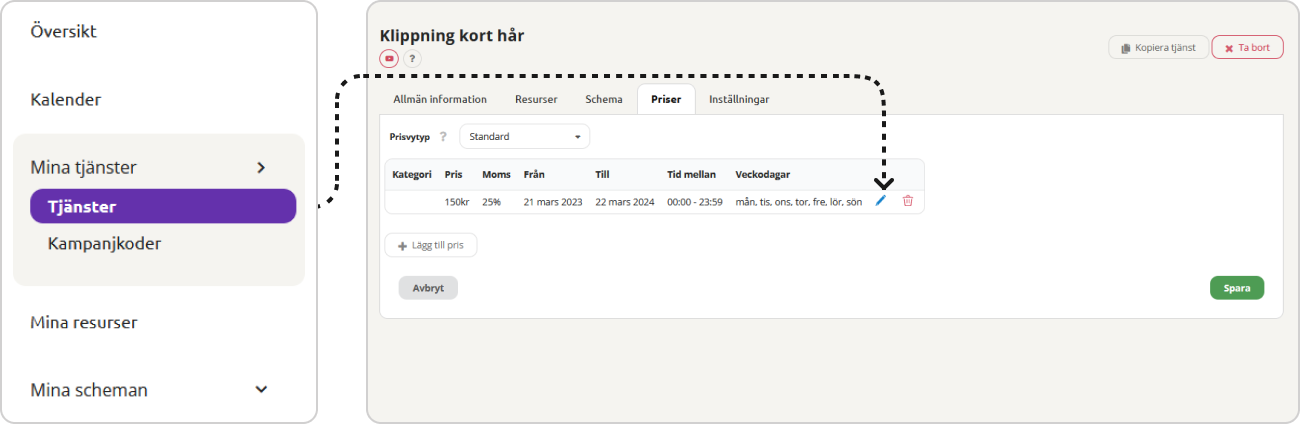
Task: Click the help question mark below the service title
Action: (x=412, y=59)
